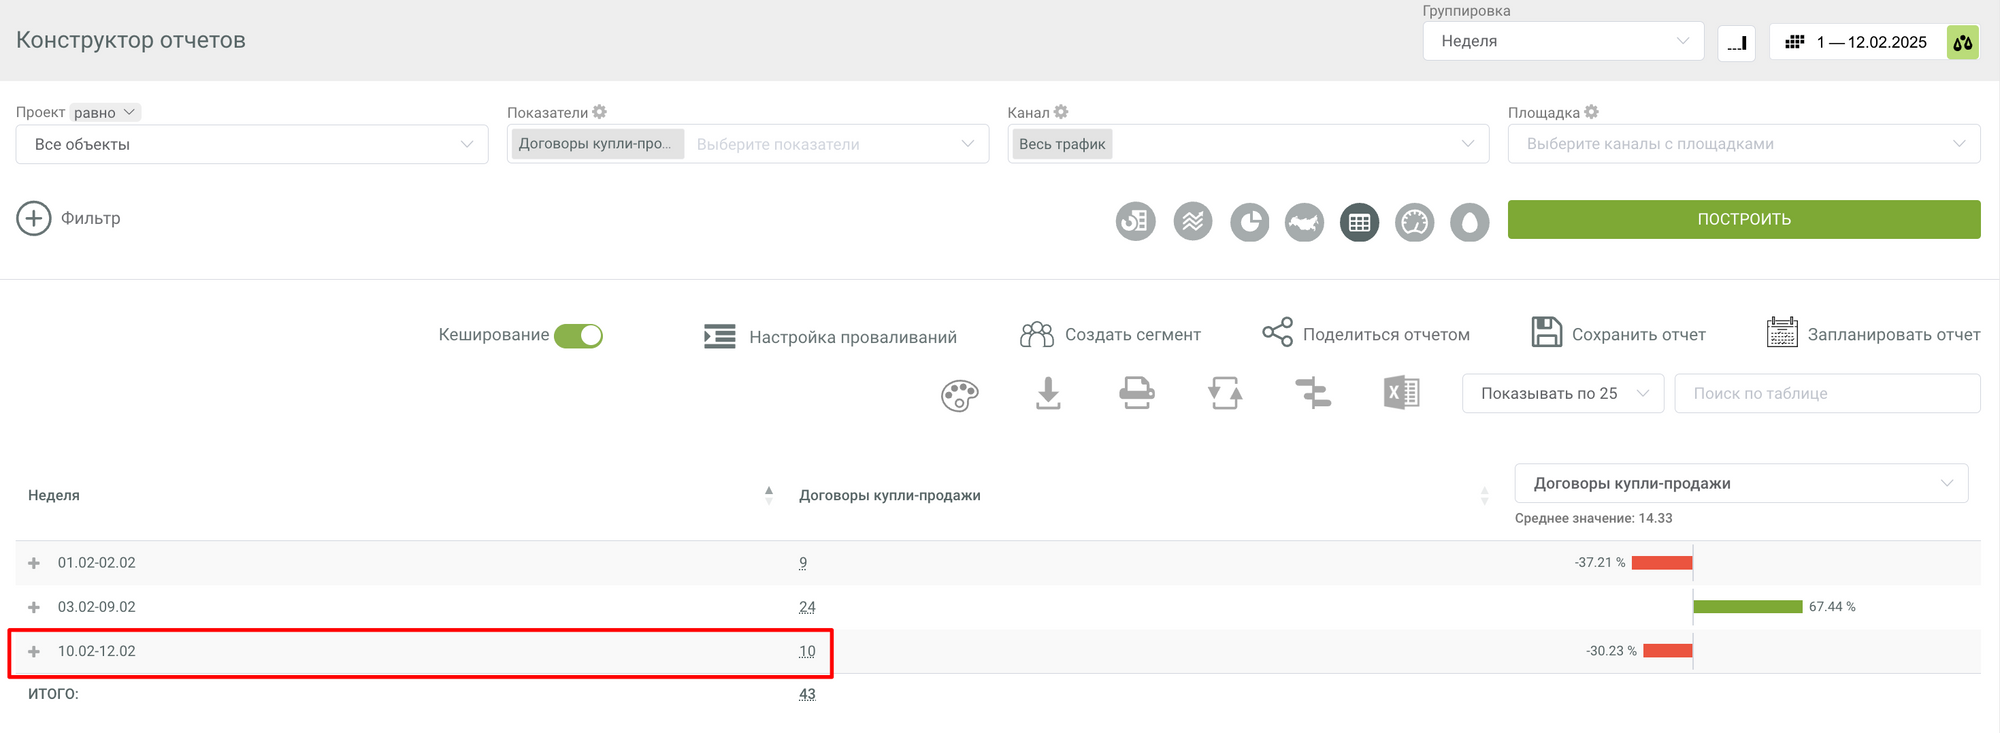Expand the 03.02-09.02 week row
Image resolution: width=2000 pixels, height=733 pixels.
(x=34, y=608)
